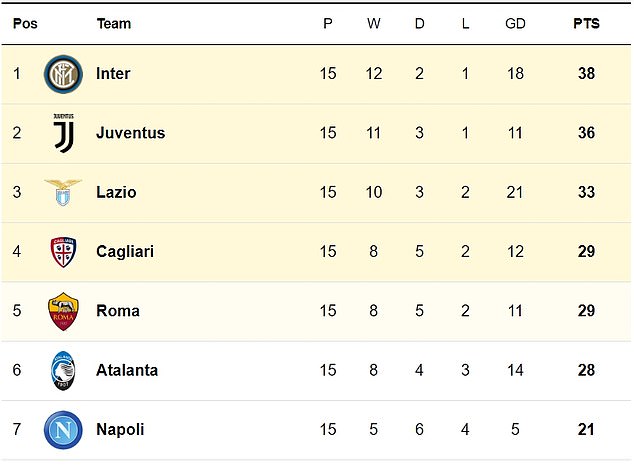Click the Atalanta club badge
634x465 pixels.
coord(62,370)
